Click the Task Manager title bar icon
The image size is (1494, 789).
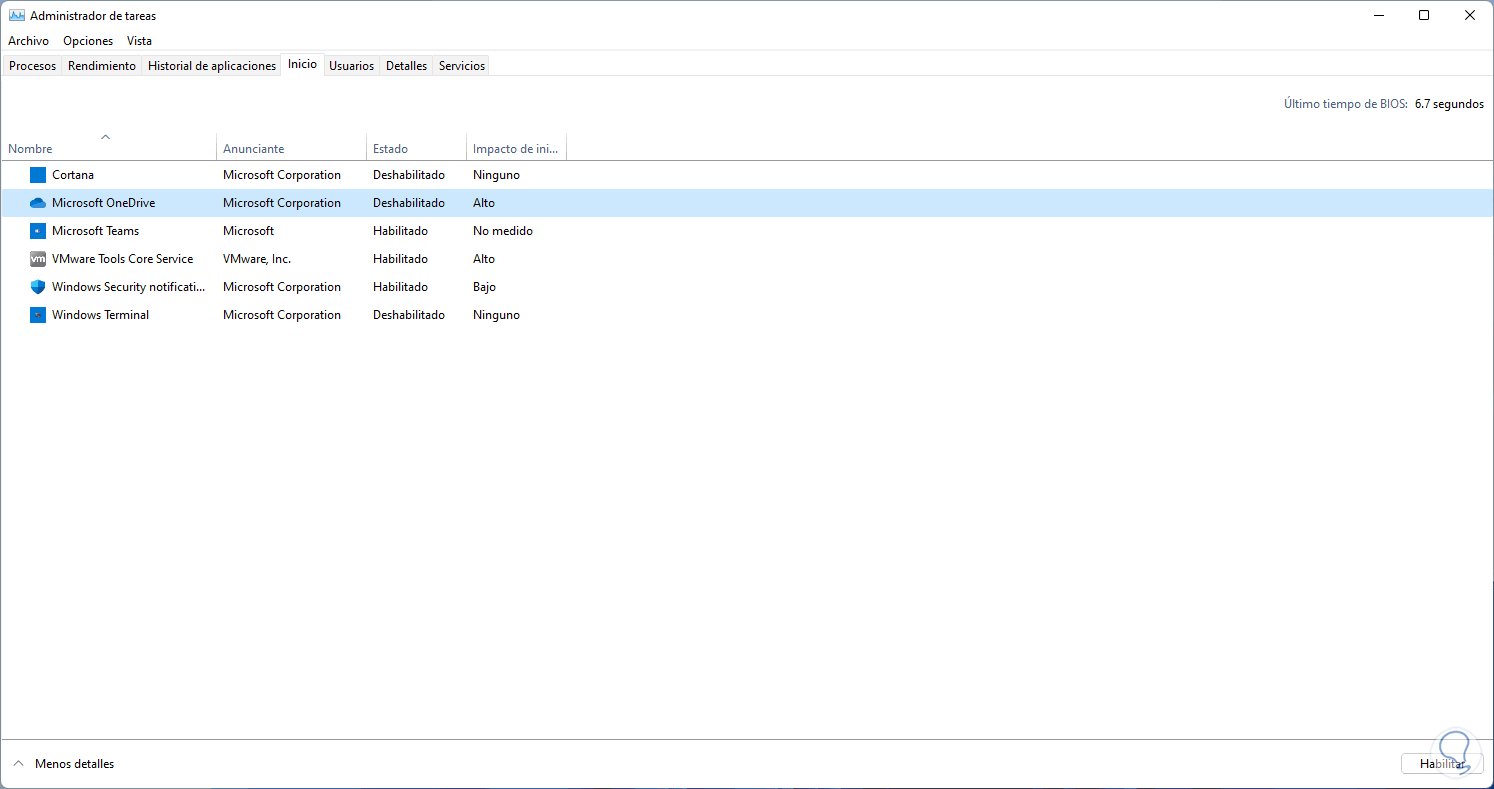pyautogui.click(x=17, y=16)
